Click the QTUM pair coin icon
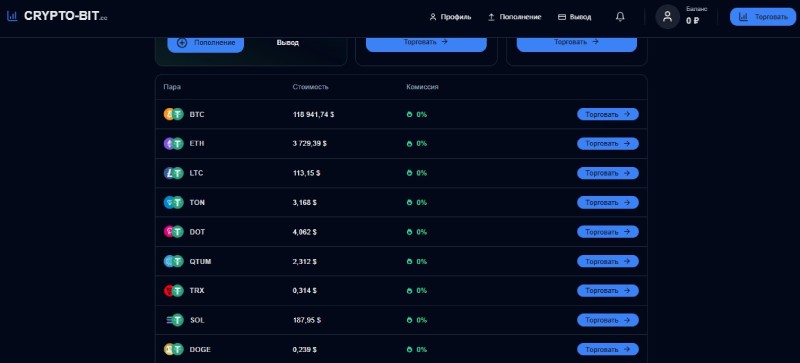 (173, 261)
